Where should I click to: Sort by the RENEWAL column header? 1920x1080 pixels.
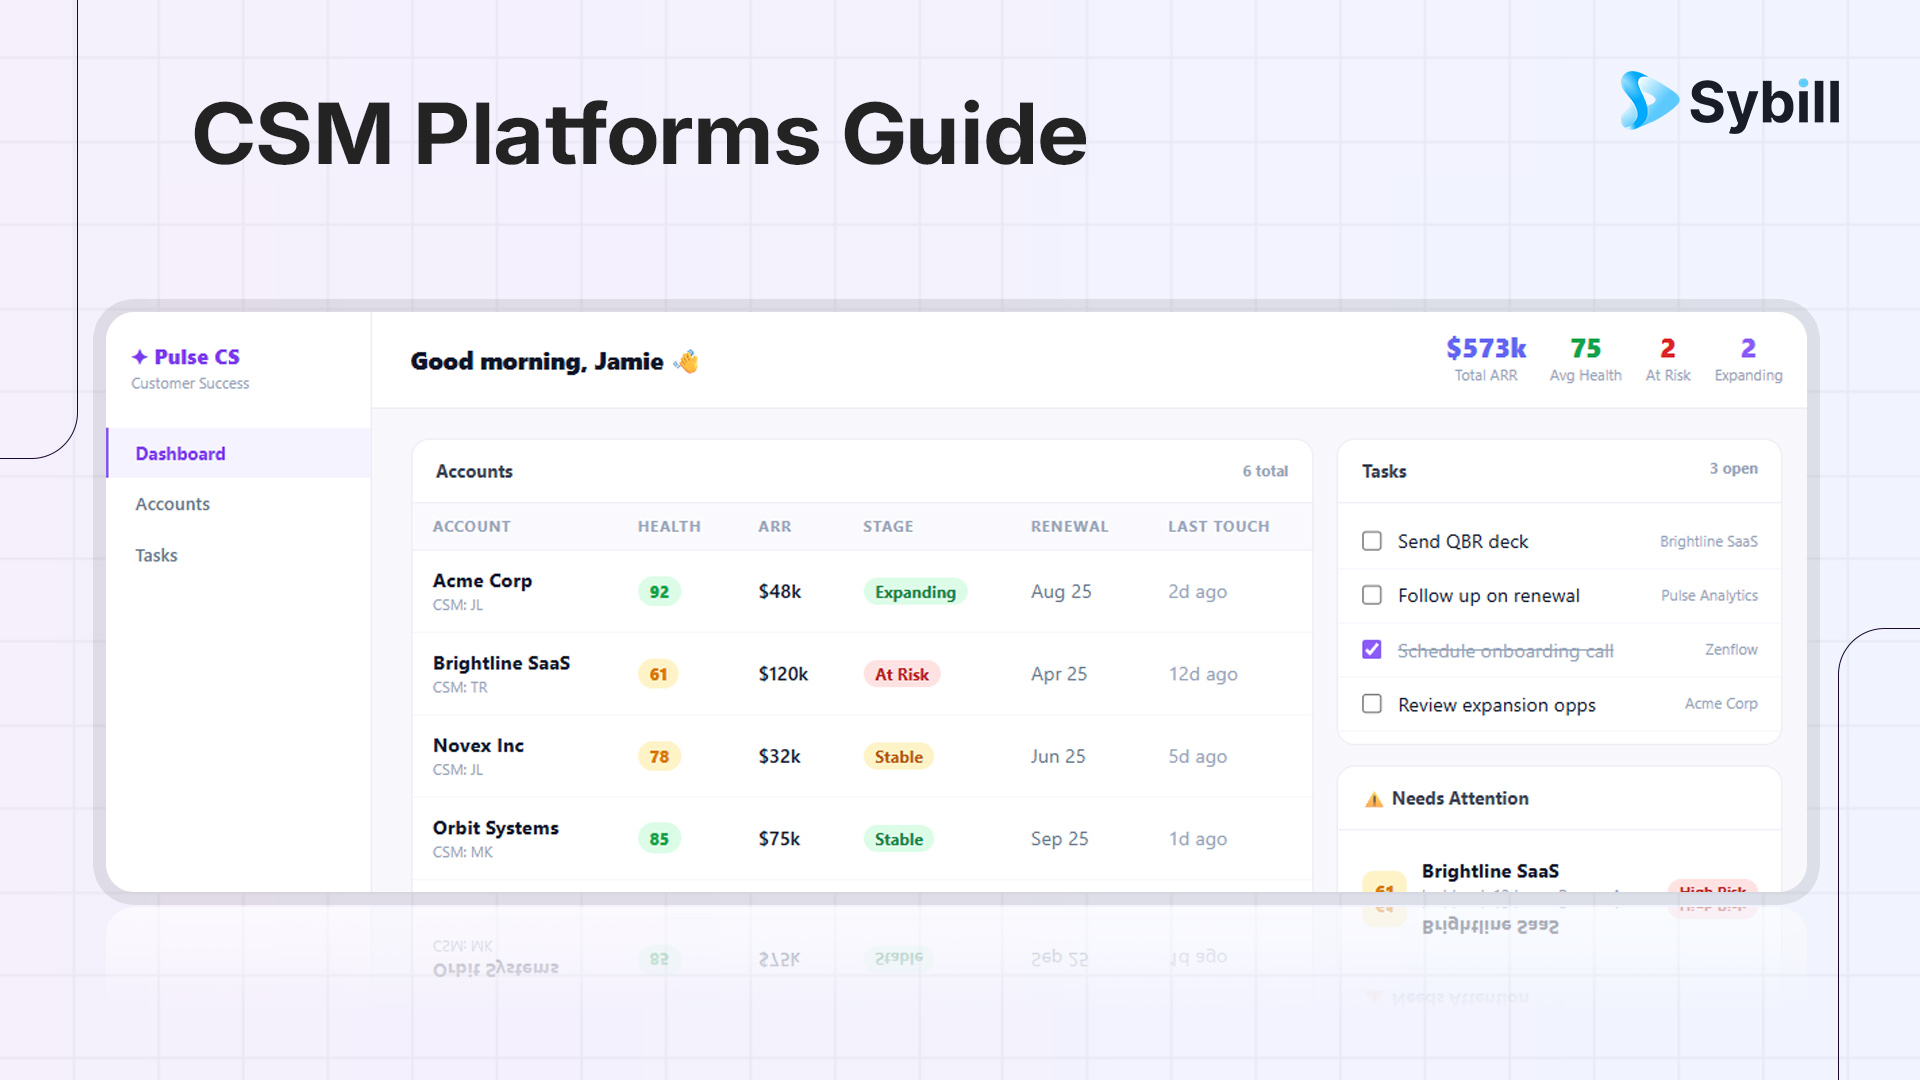click(1069, 526)
